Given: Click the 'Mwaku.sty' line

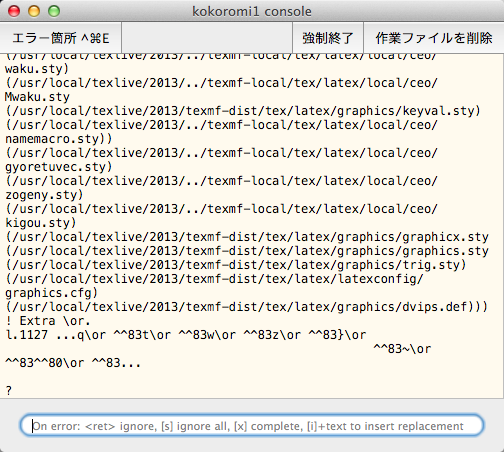Looking at the screenshot, I should tap(37, 97).
